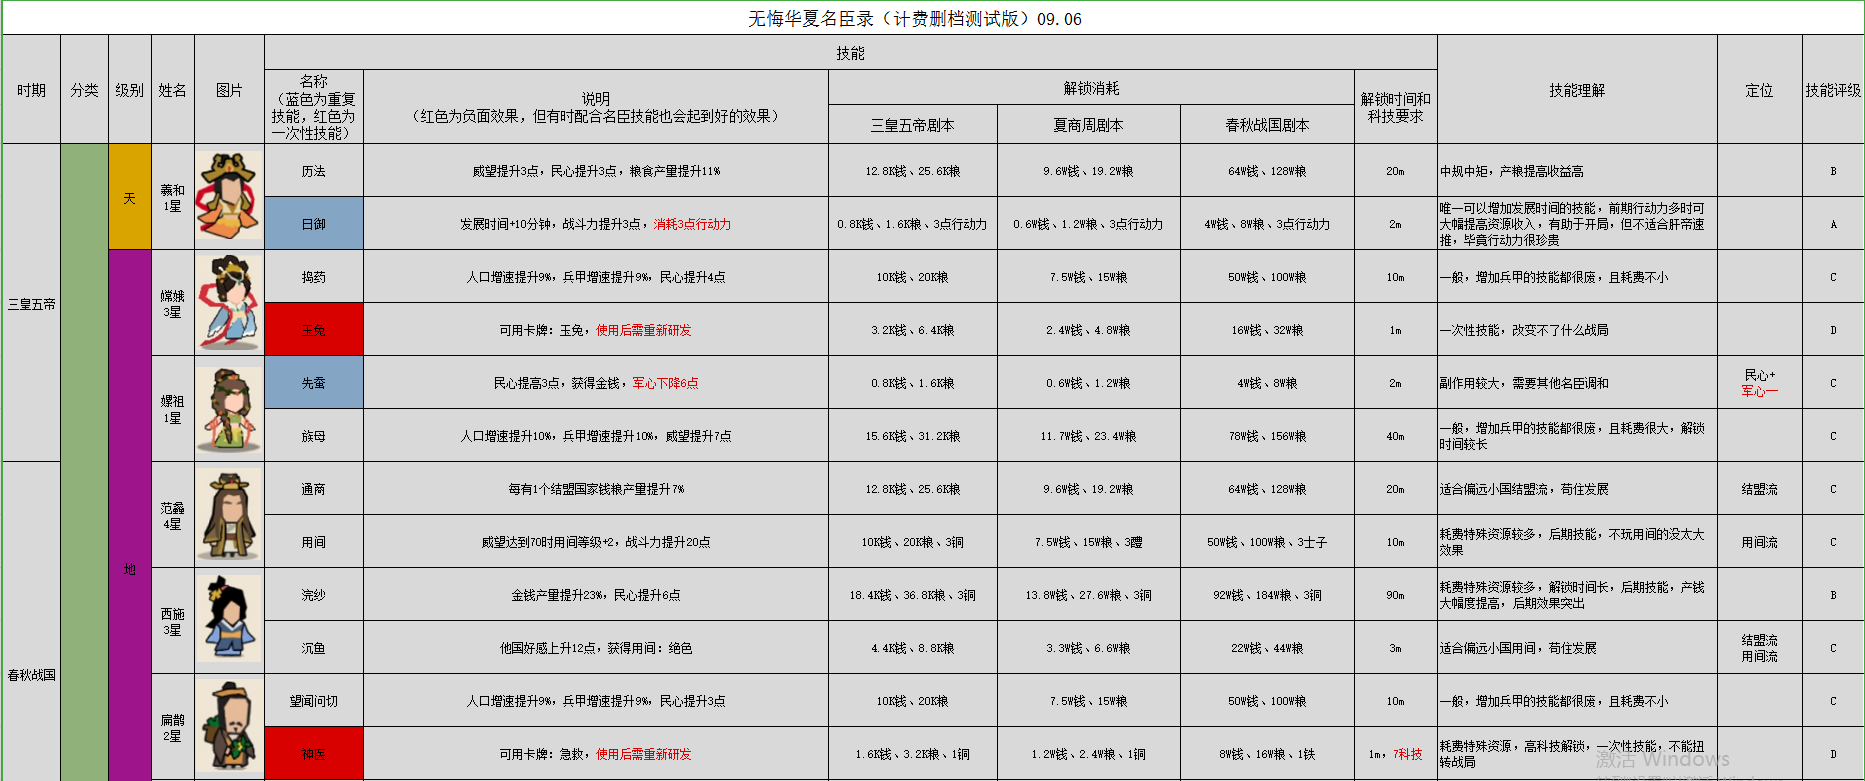The height and width of the screenshot is (781, 1865).
Task: Select the blue 先蚕 skill cell
Action: point(314,383)
